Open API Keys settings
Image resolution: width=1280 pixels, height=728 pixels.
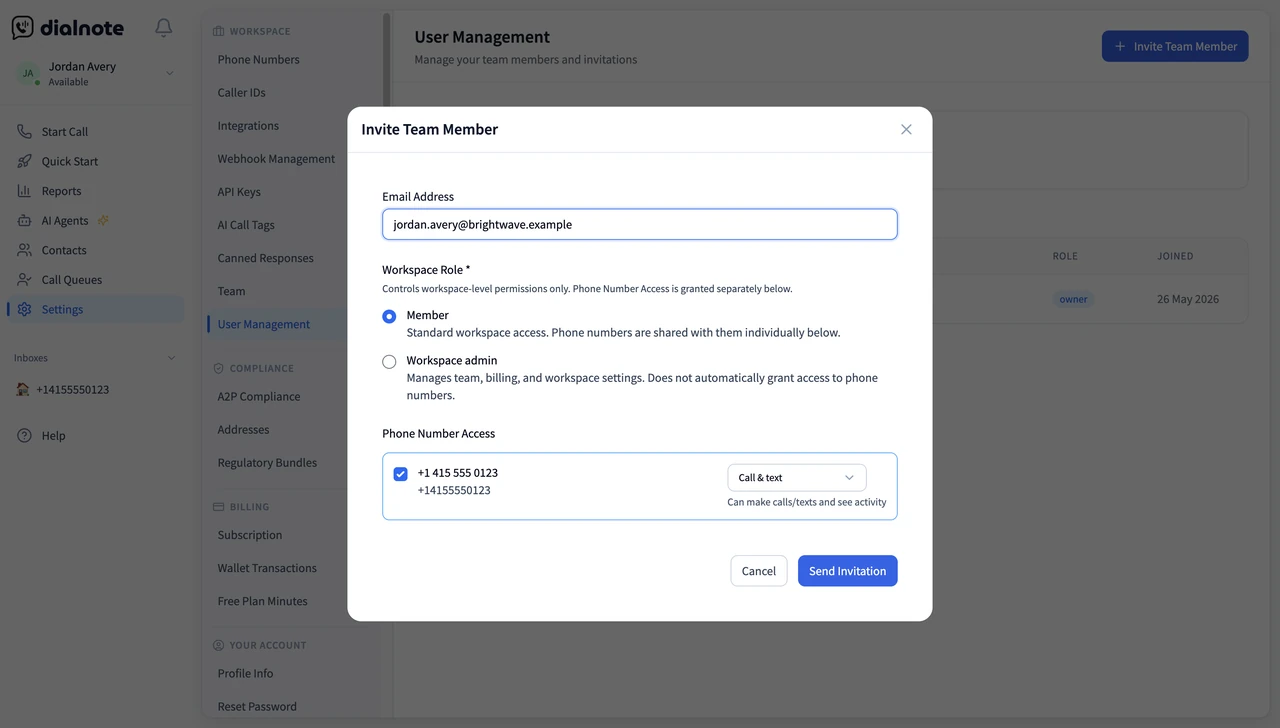click(239, 191)
